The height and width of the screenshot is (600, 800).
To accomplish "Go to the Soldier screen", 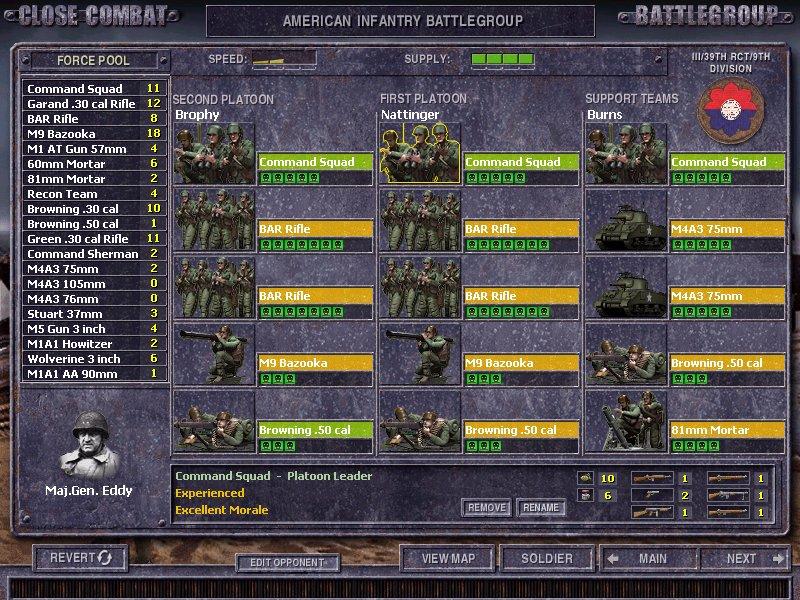I will point(546,558).
